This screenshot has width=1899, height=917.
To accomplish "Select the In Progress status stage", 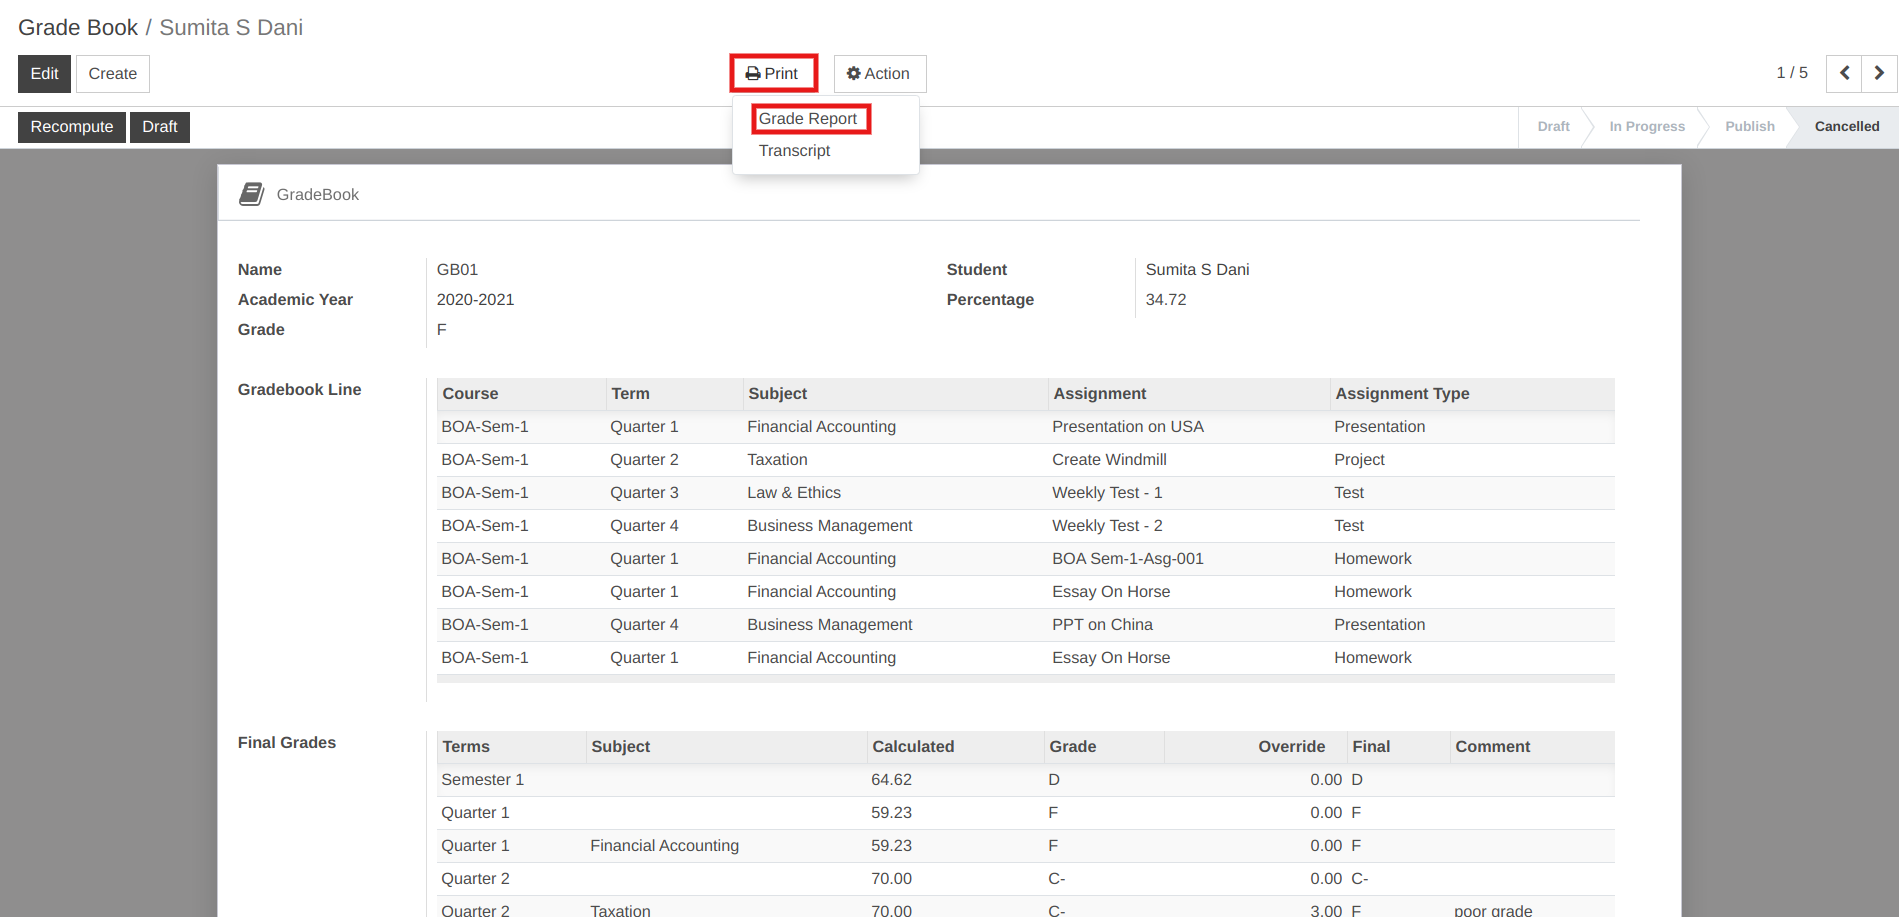I will [x=1646, y=127].
